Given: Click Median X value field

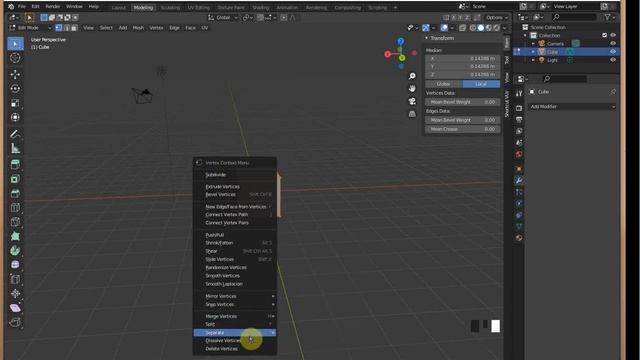Looking at the screenshot, I should point(462,58).
